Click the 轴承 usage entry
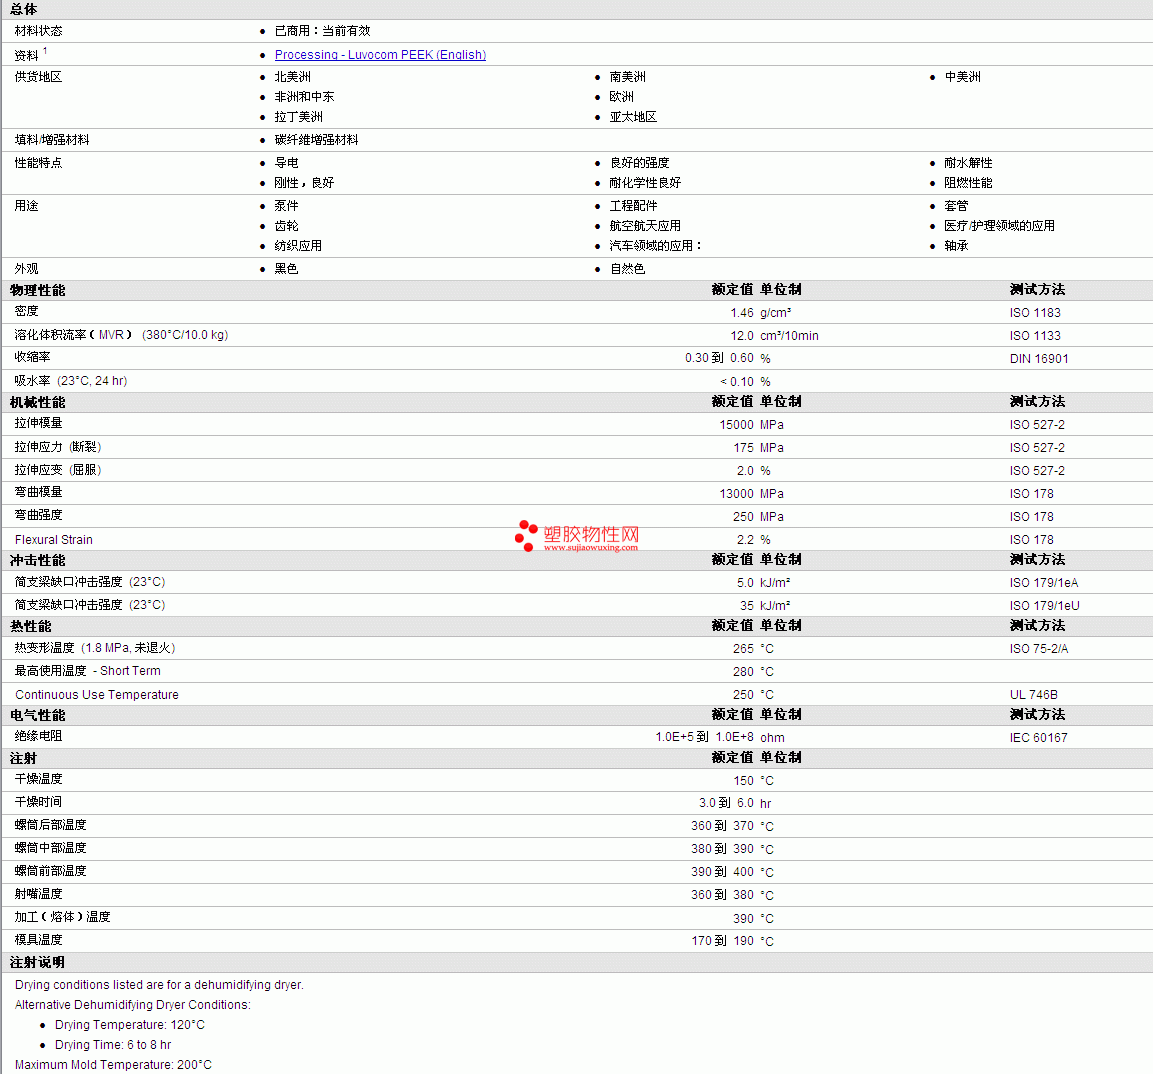The height and width of the screenshot is (1074, 1153). [x=956, y=246]
